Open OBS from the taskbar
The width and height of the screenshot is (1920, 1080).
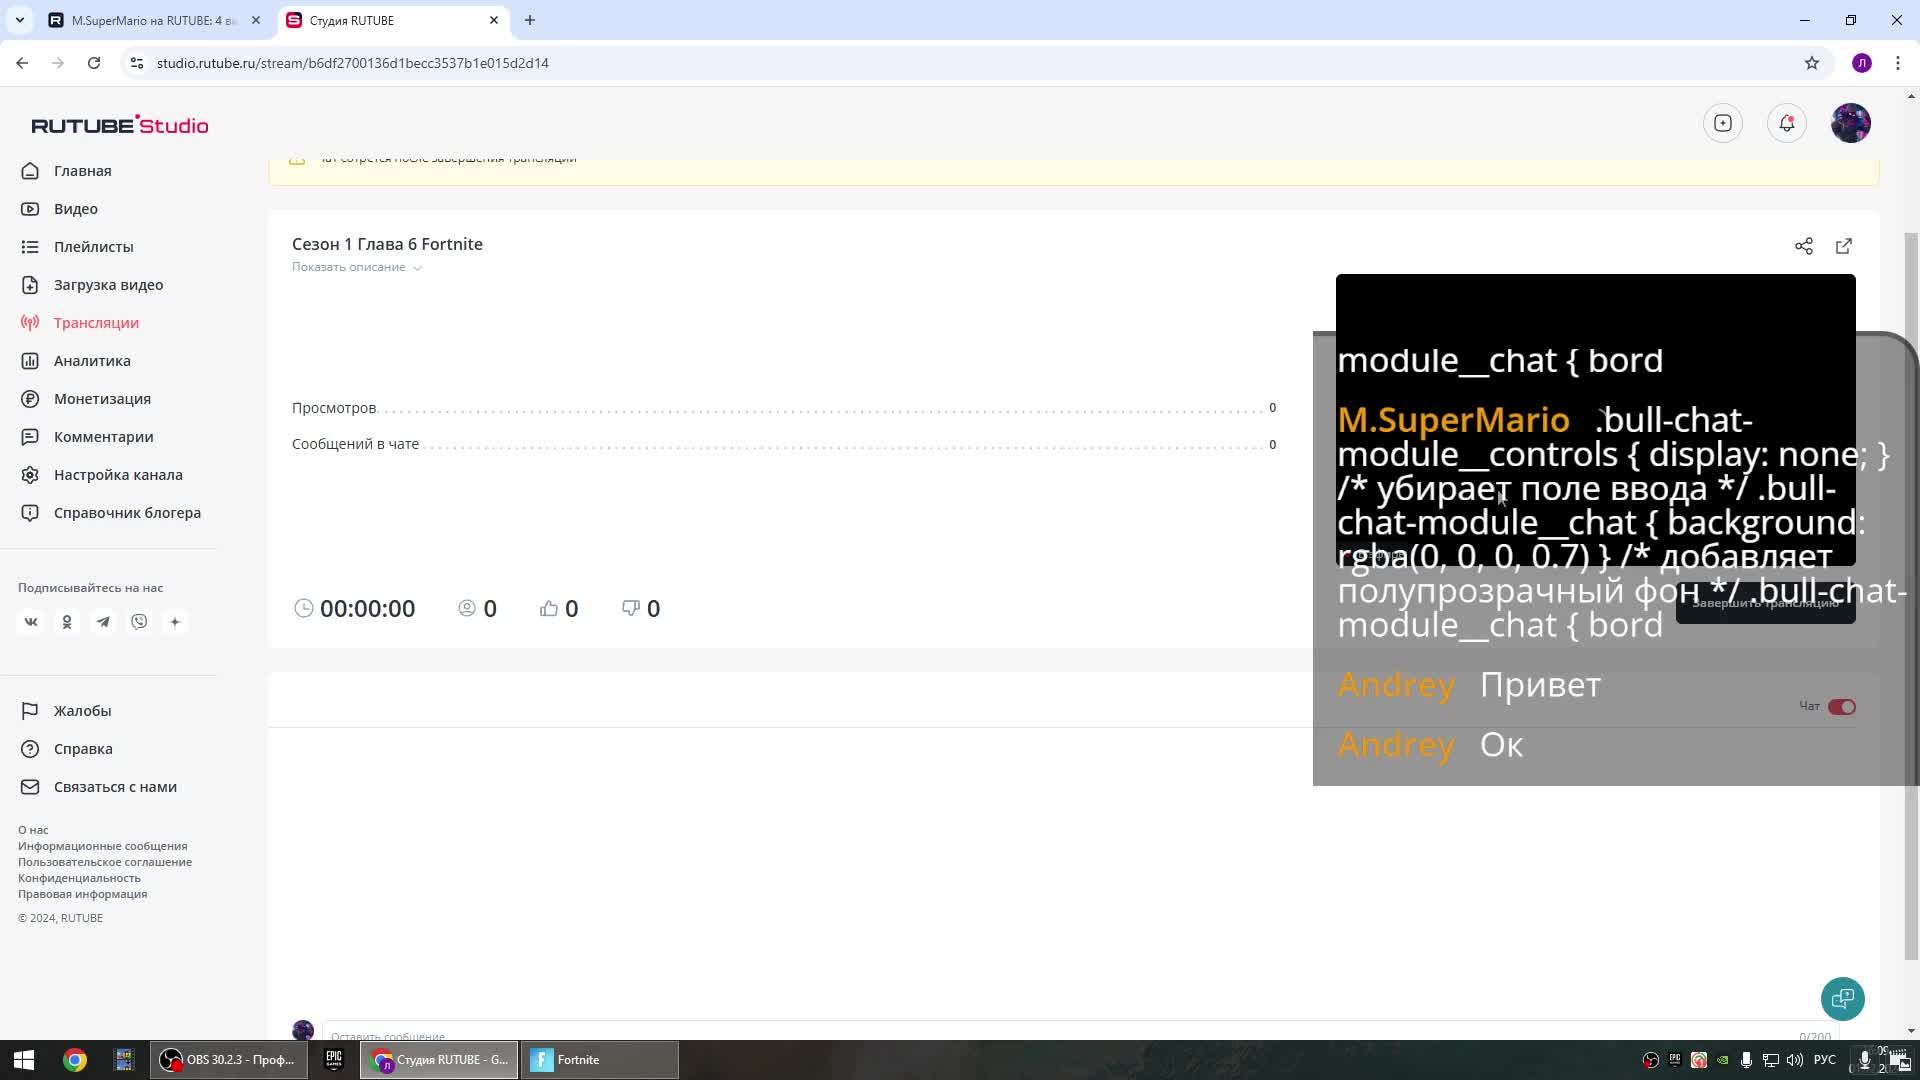[x=229, y=1060]
